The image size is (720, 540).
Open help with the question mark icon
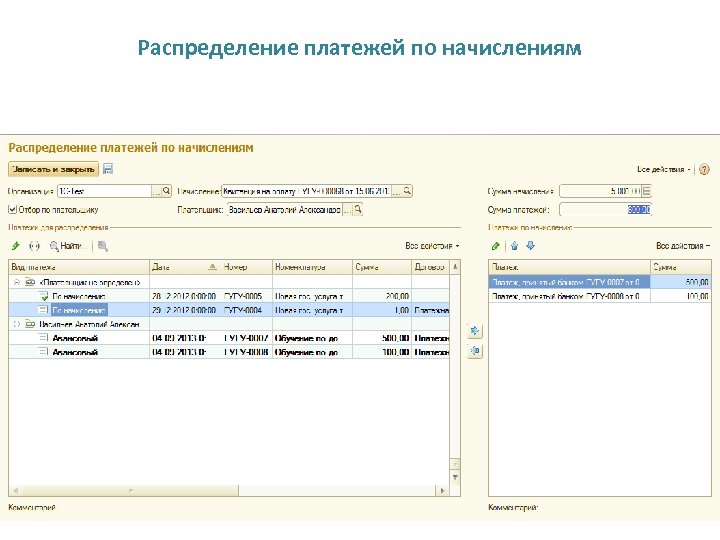click(704, 169)
